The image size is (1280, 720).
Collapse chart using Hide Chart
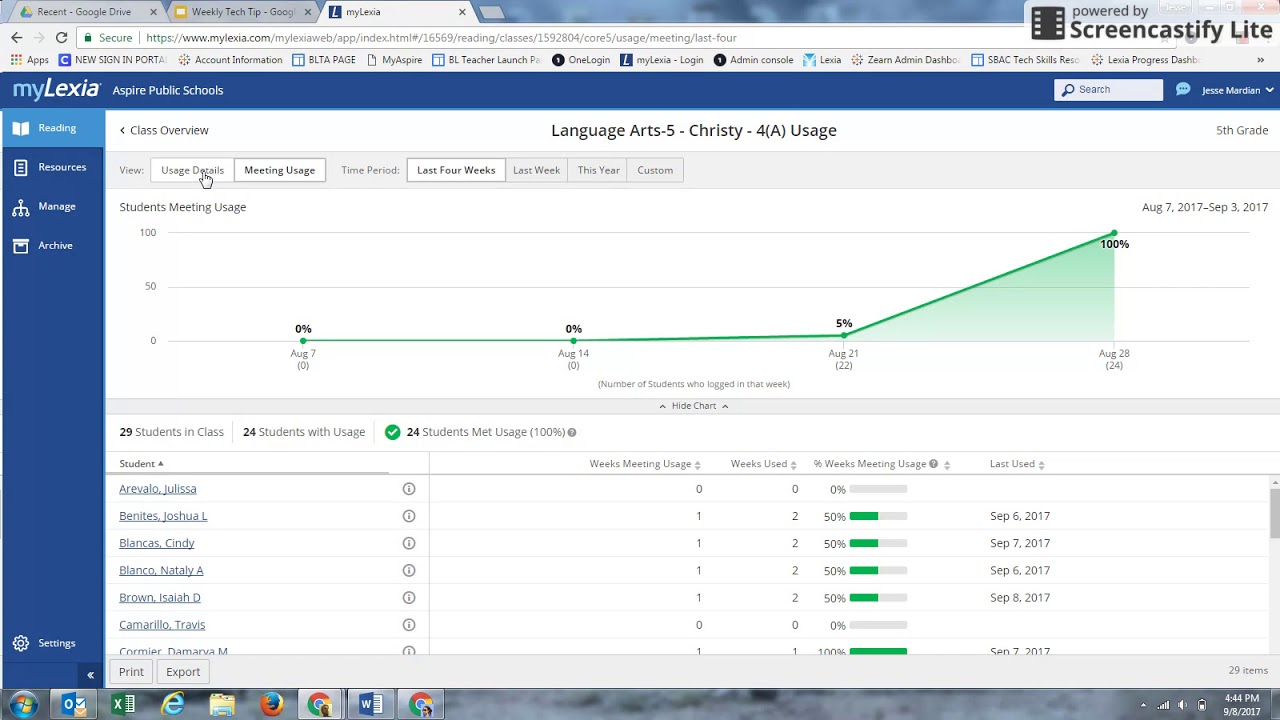(x=693, y=406)
